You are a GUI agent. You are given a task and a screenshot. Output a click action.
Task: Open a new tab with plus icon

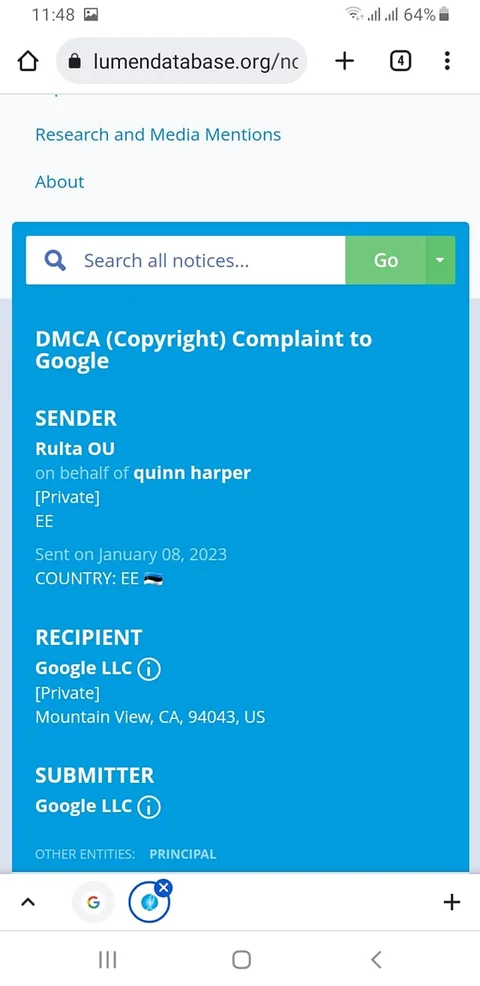click(x=344, y=61)
